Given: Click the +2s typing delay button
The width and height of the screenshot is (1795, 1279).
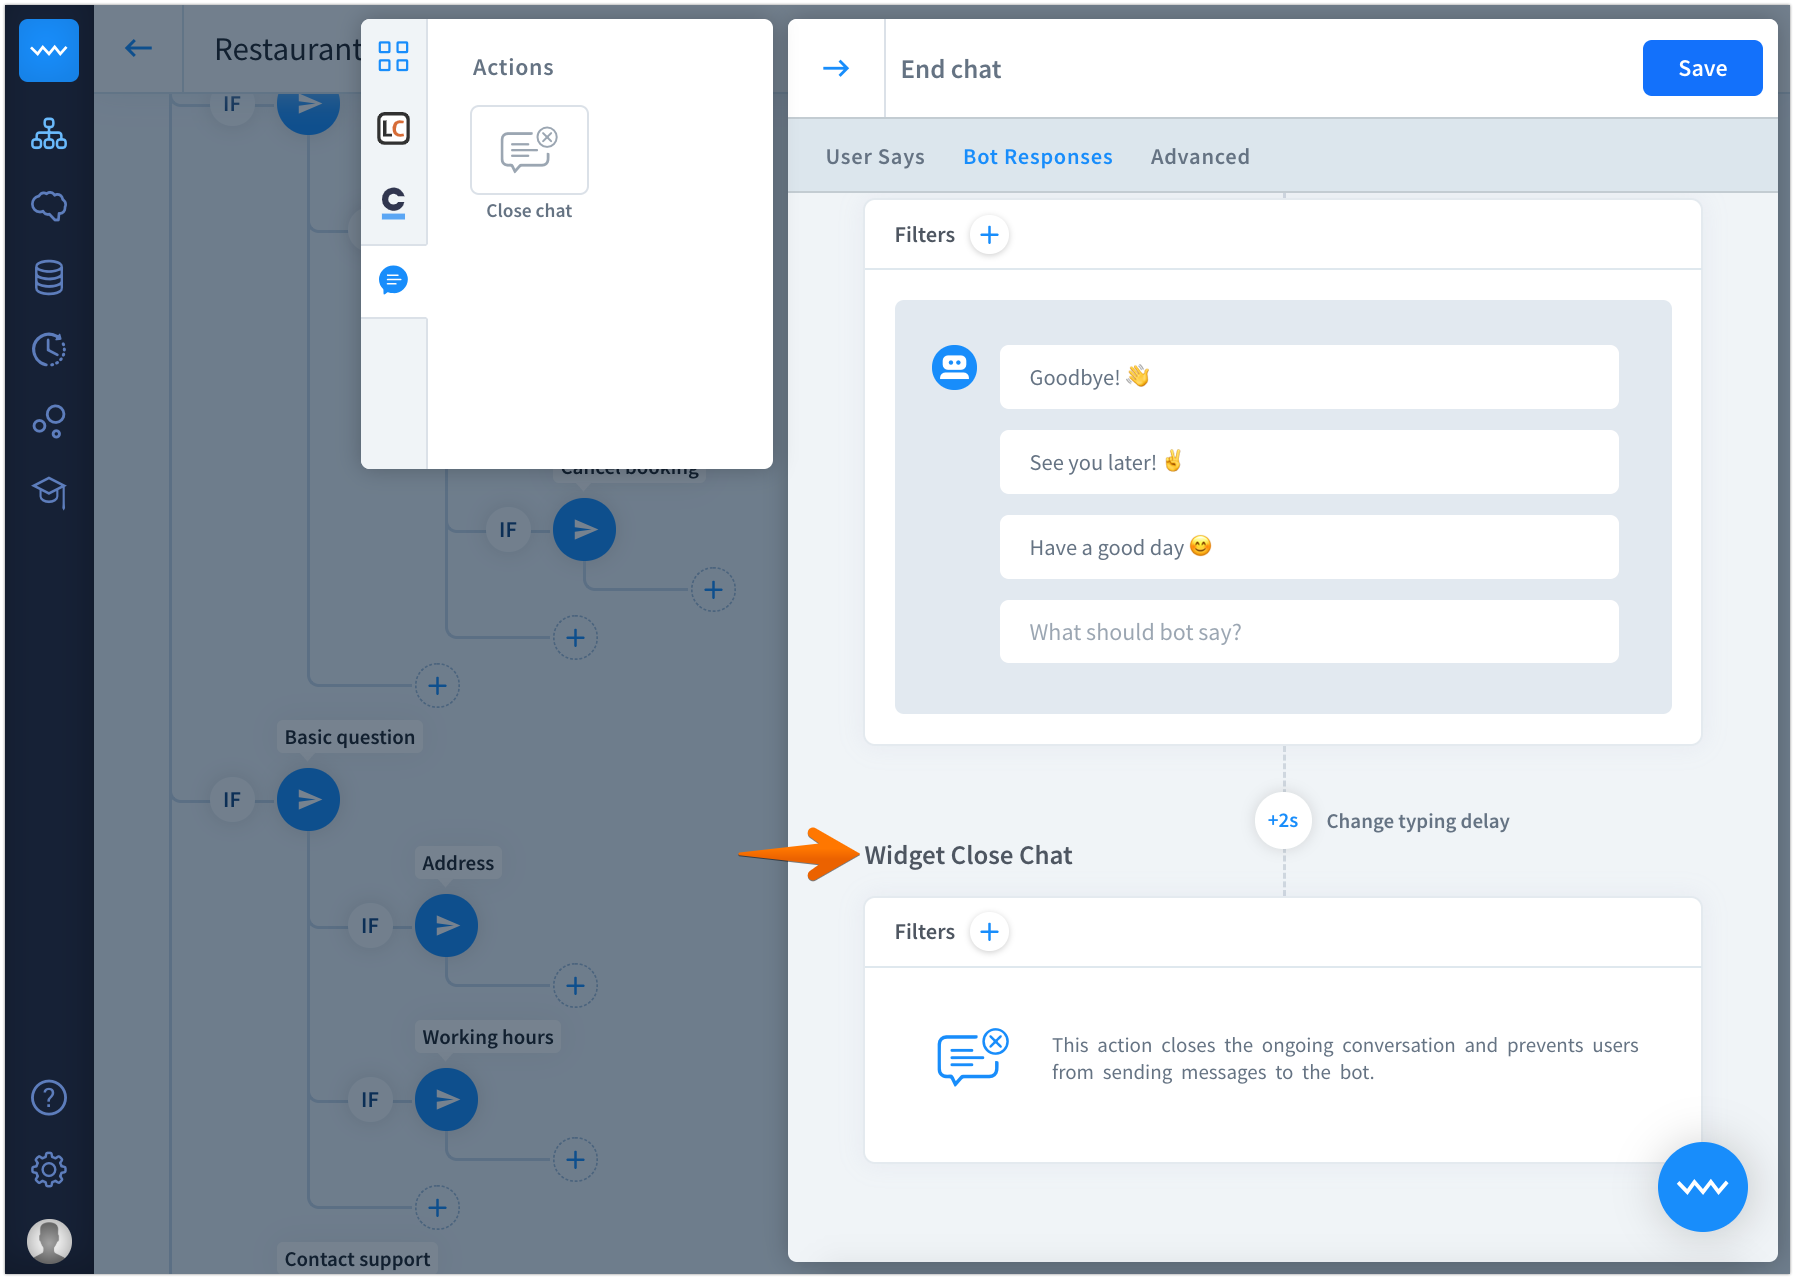Looking at the screenshot, I should [x=1283, y=820].
